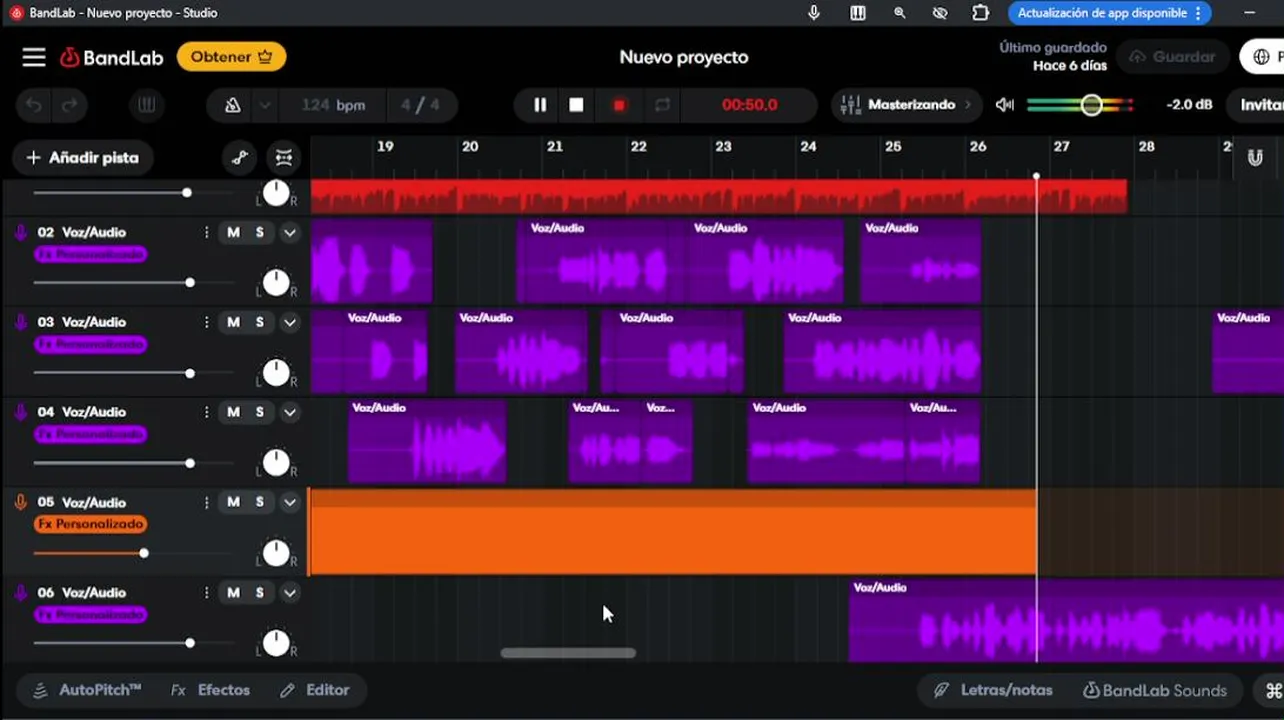
Task: Adjust track 05 volume slider
Action: coord(144,553)
